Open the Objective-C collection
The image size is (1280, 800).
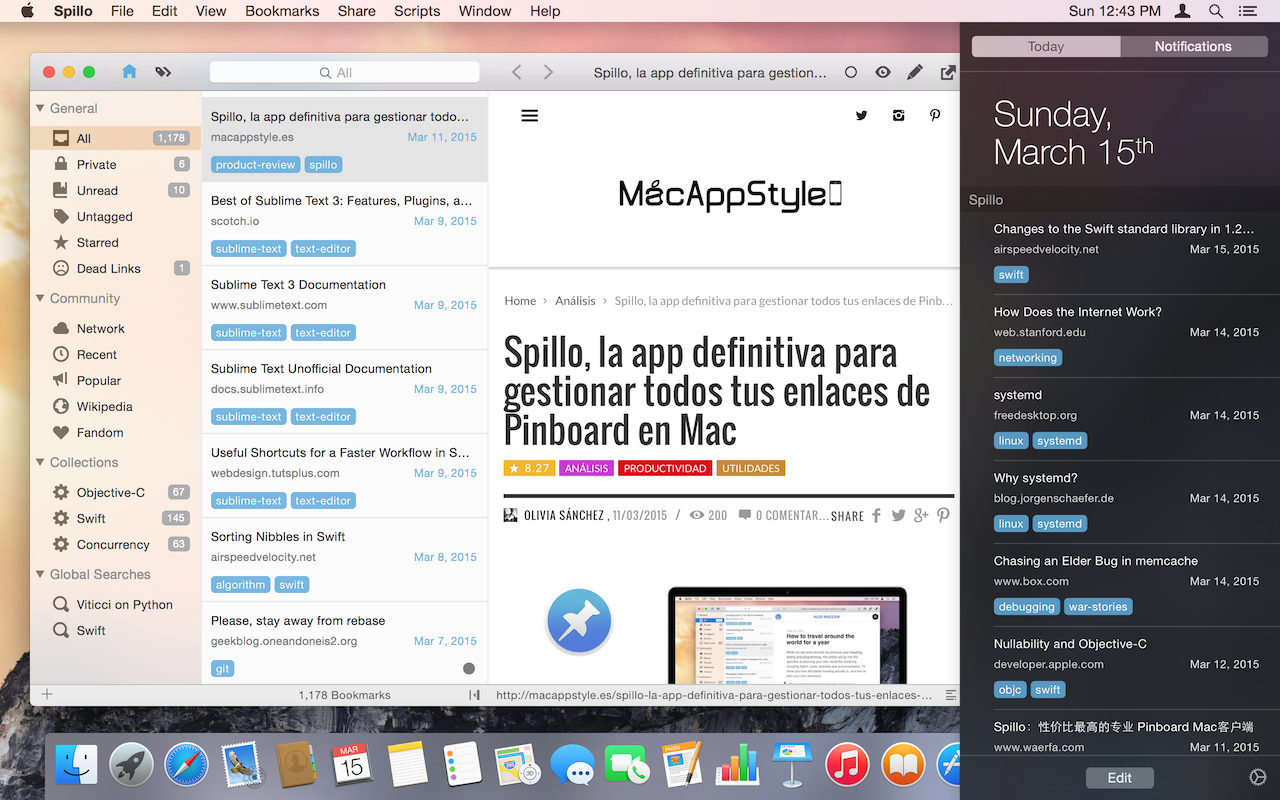115,492
